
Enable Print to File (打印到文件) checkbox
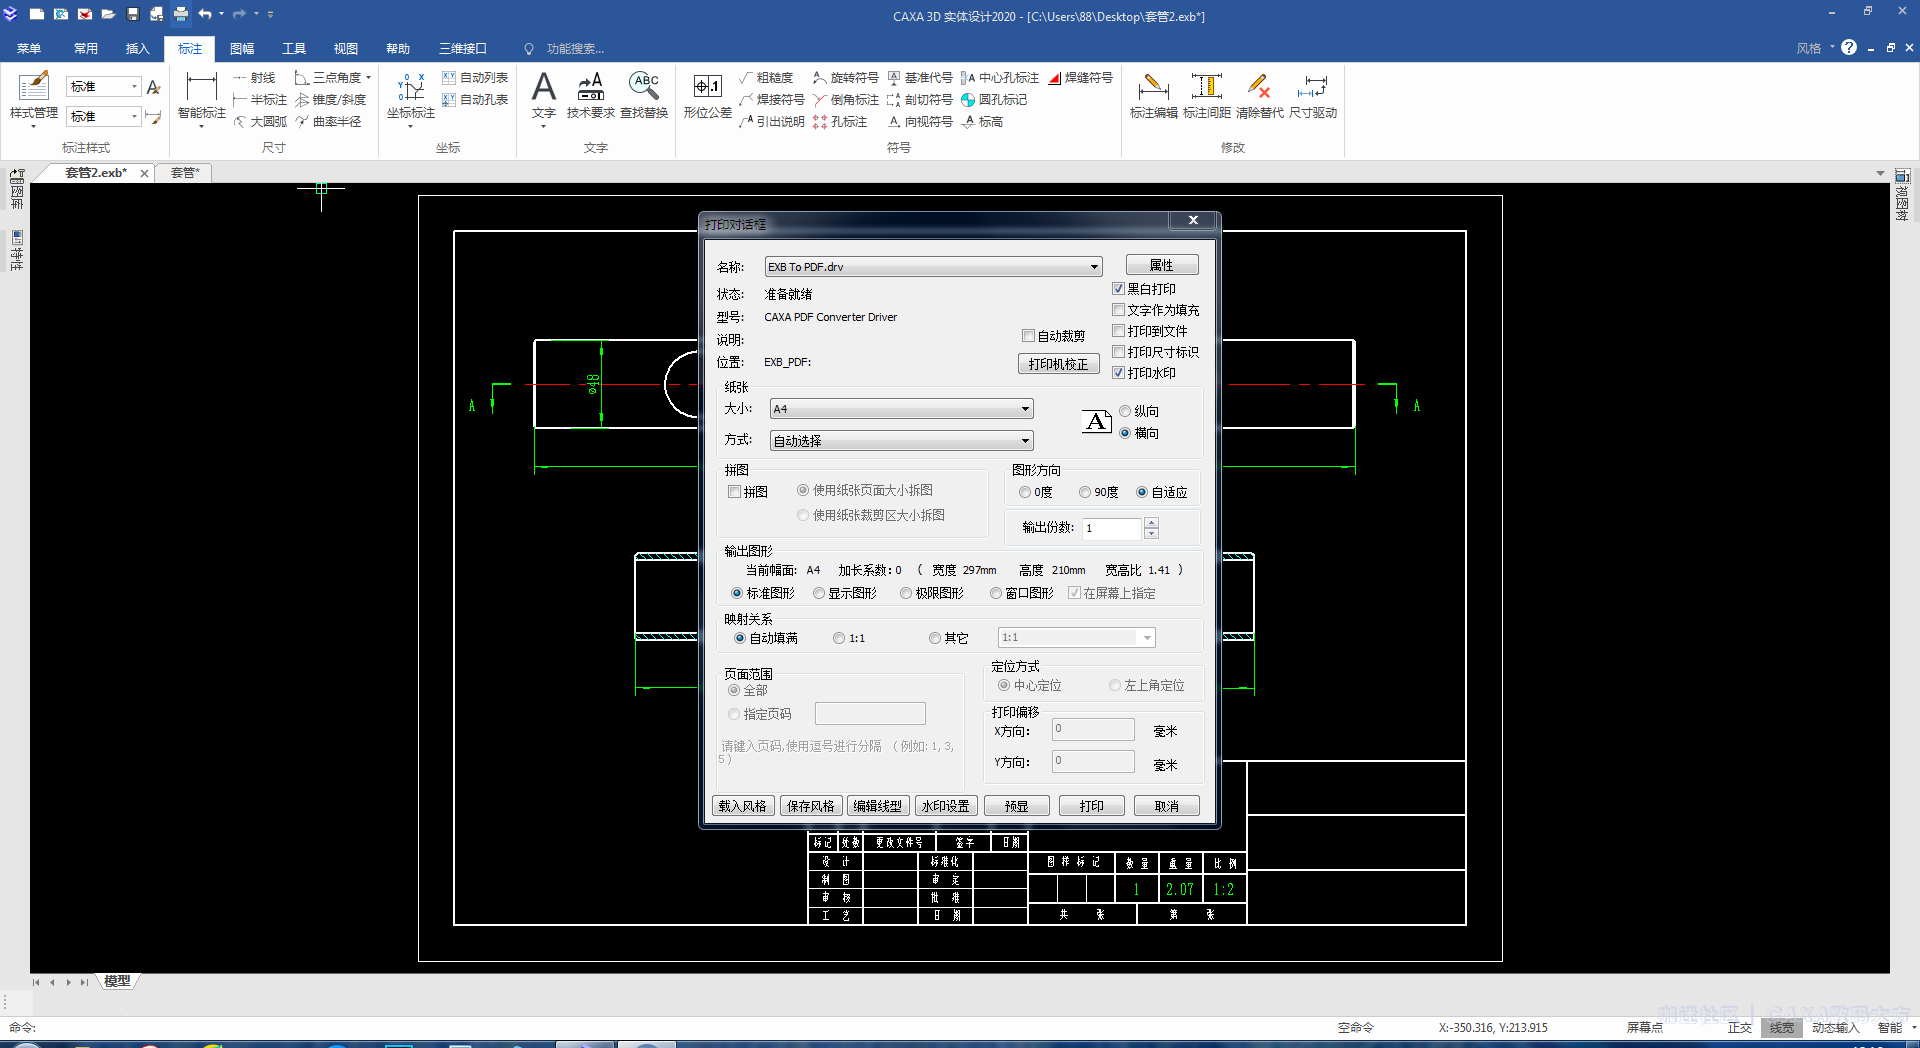point(1119,331)
